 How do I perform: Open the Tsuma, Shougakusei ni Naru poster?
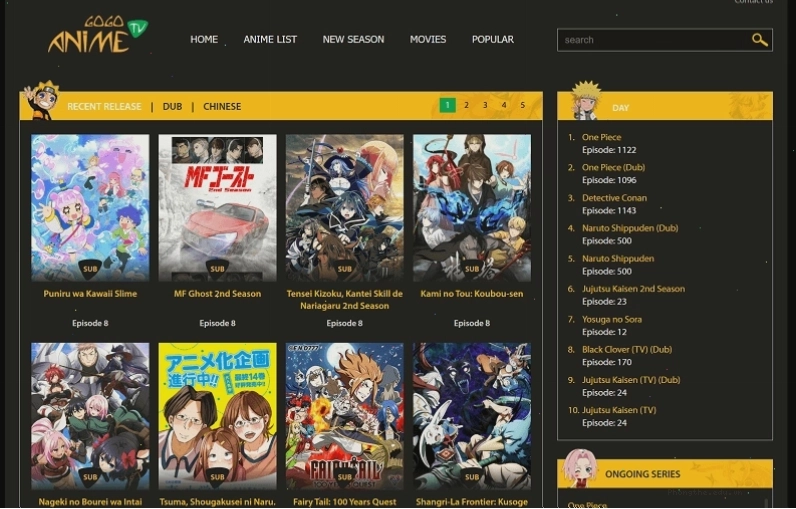217,416
